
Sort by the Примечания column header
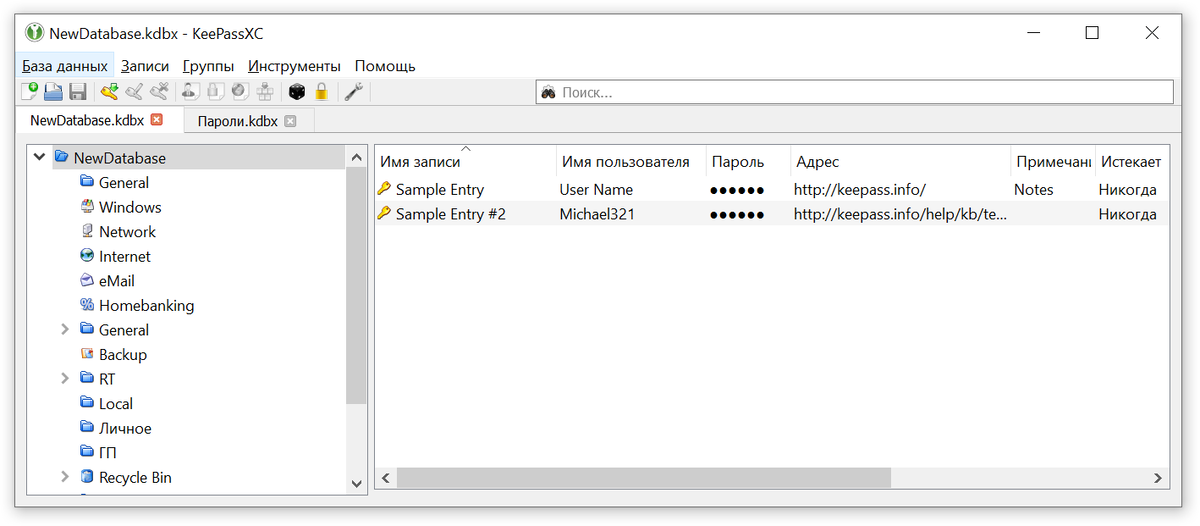[1052, 161]
